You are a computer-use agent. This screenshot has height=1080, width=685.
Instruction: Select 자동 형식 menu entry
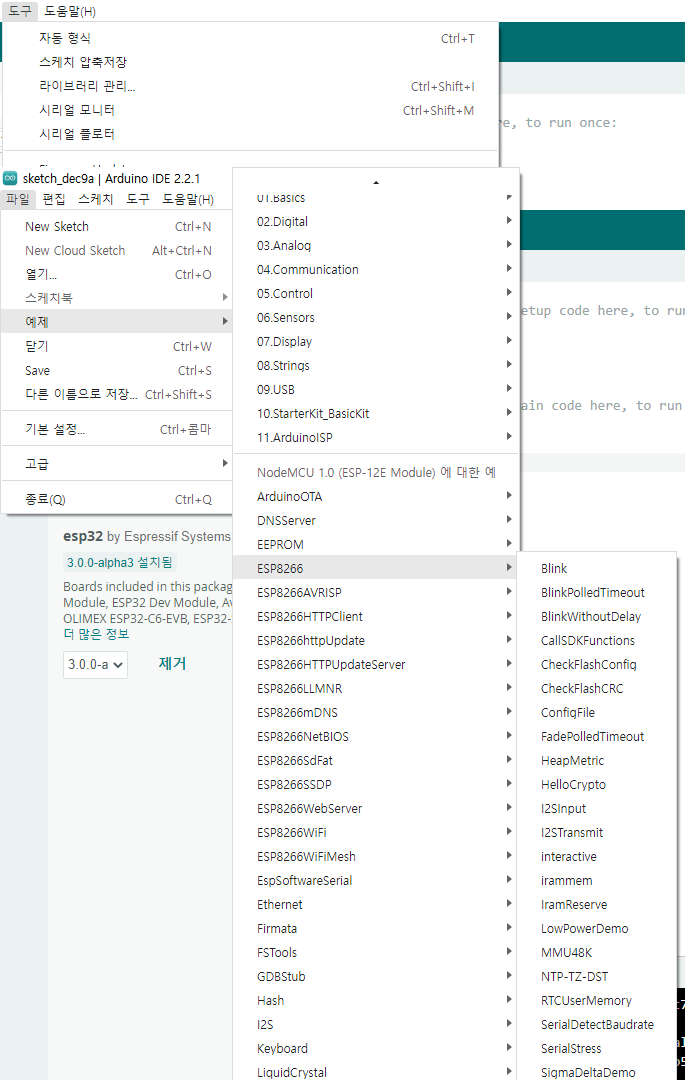point(251,39)
